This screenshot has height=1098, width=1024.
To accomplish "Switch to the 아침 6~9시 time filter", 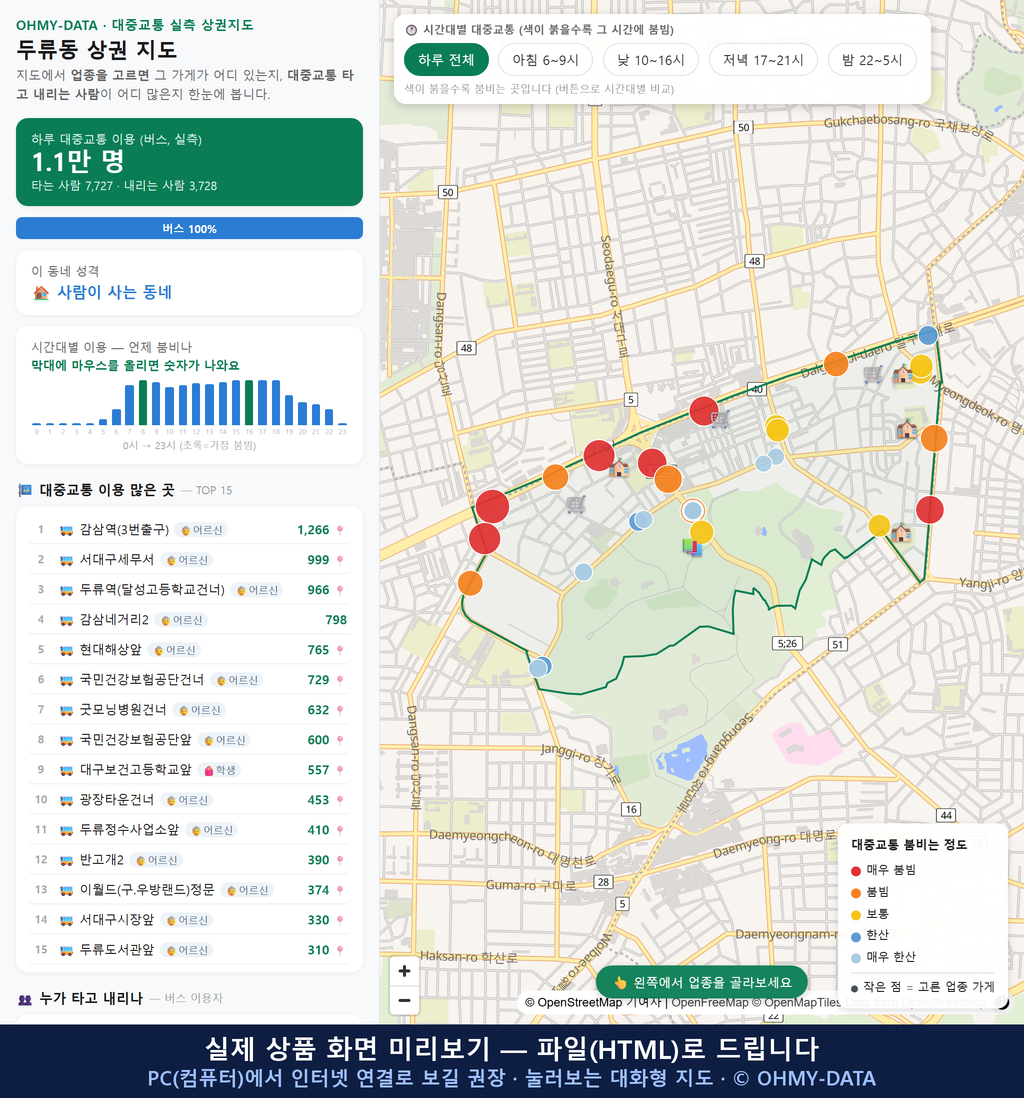I will [x=546, y=60].
